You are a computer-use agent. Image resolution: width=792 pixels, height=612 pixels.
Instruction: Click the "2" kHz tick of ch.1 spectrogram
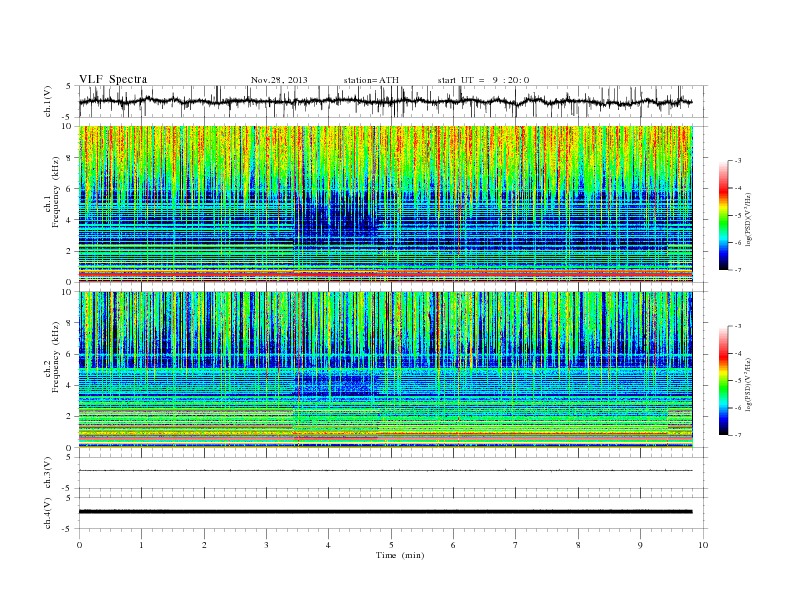click(x=69, y=251)
